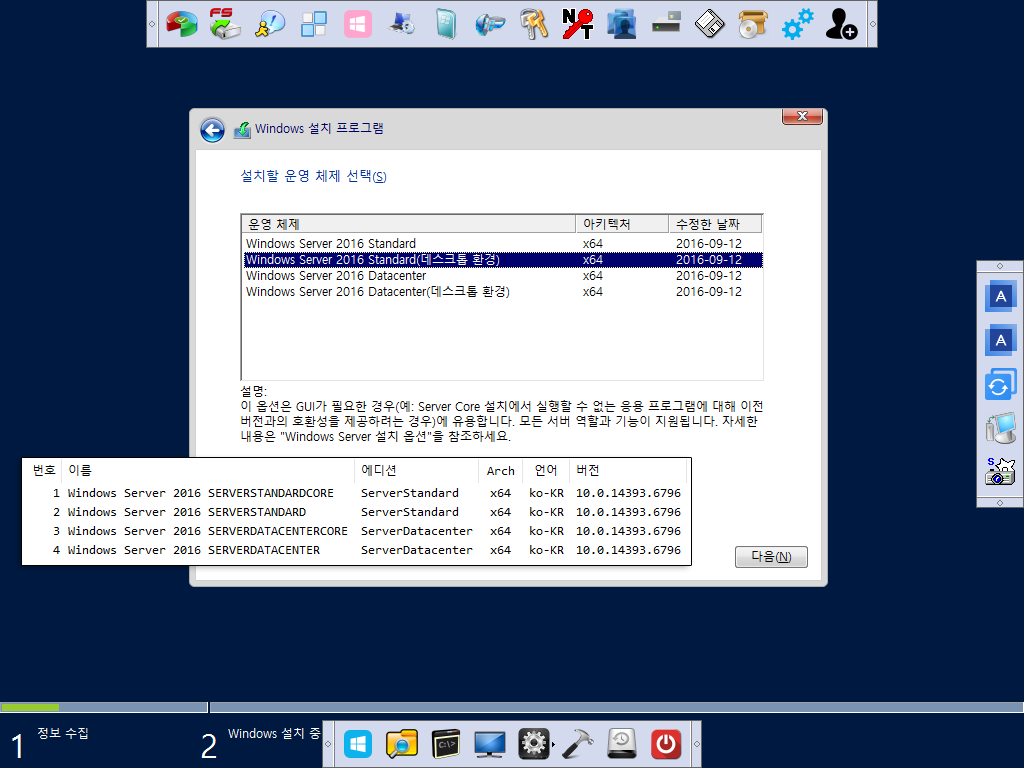The height and width of the screenshot is (768, 1024).
Task: Open the backup drive with clock icon
Action: [x=622, y=744]
